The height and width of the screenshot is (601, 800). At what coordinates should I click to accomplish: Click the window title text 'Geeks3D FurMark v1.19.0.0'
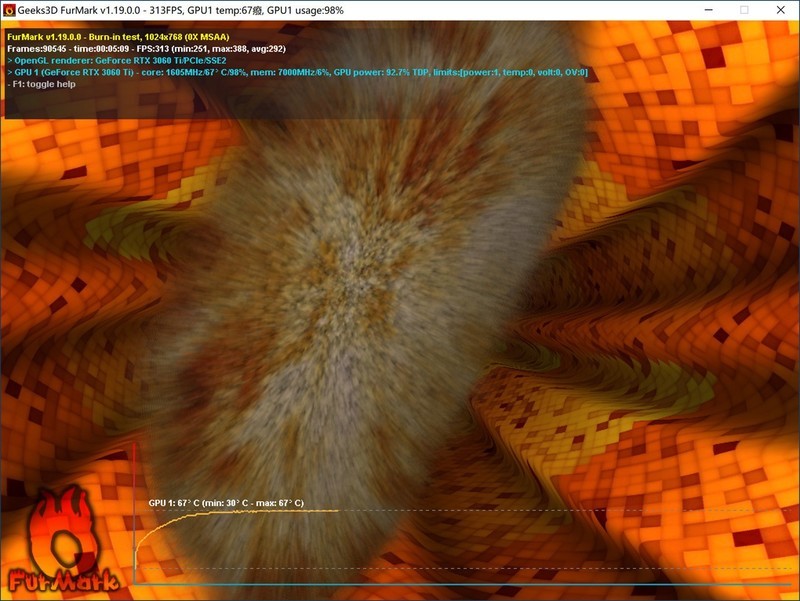tap(79, 10)
